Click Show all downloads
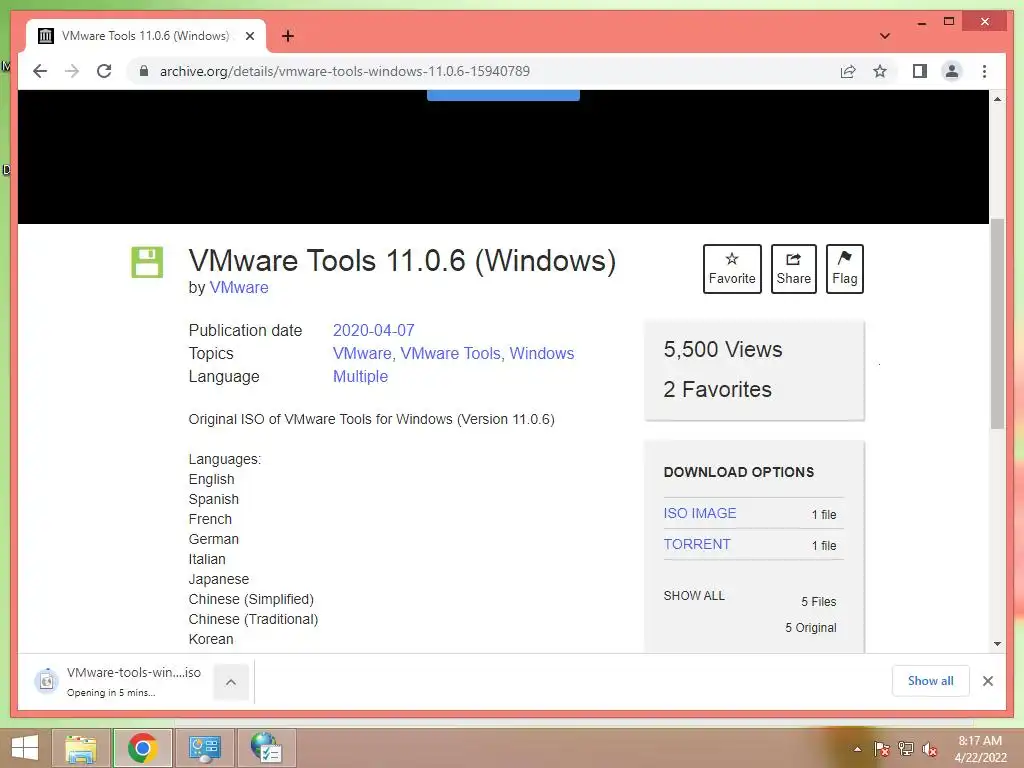1024x768 pixels. (930, 681)
